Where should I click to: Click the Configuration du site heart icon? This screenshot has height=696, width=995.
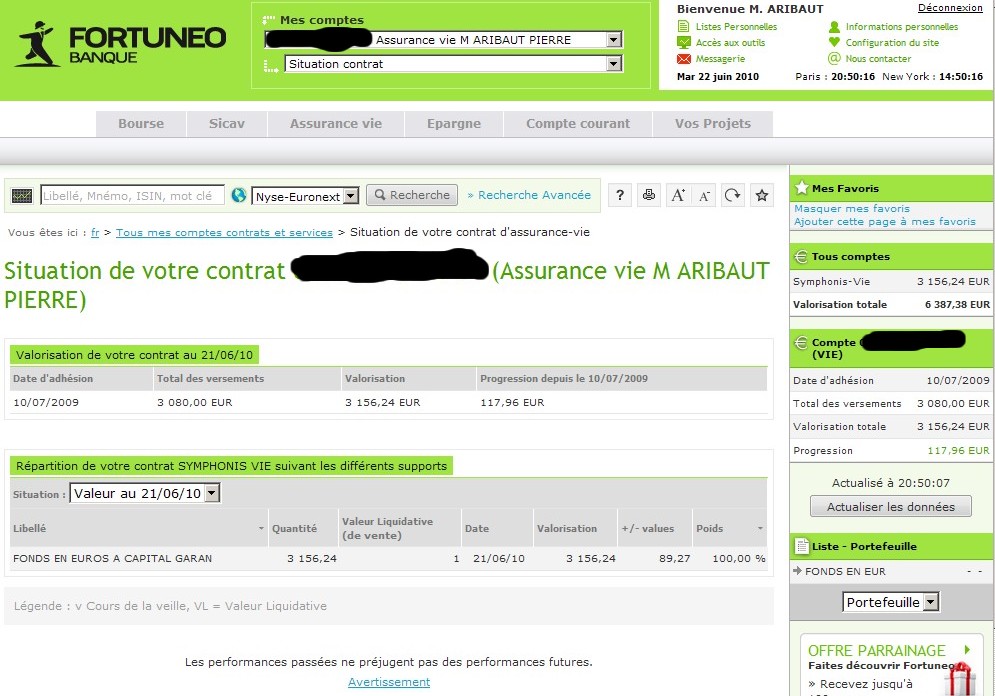tap(834, 42)
